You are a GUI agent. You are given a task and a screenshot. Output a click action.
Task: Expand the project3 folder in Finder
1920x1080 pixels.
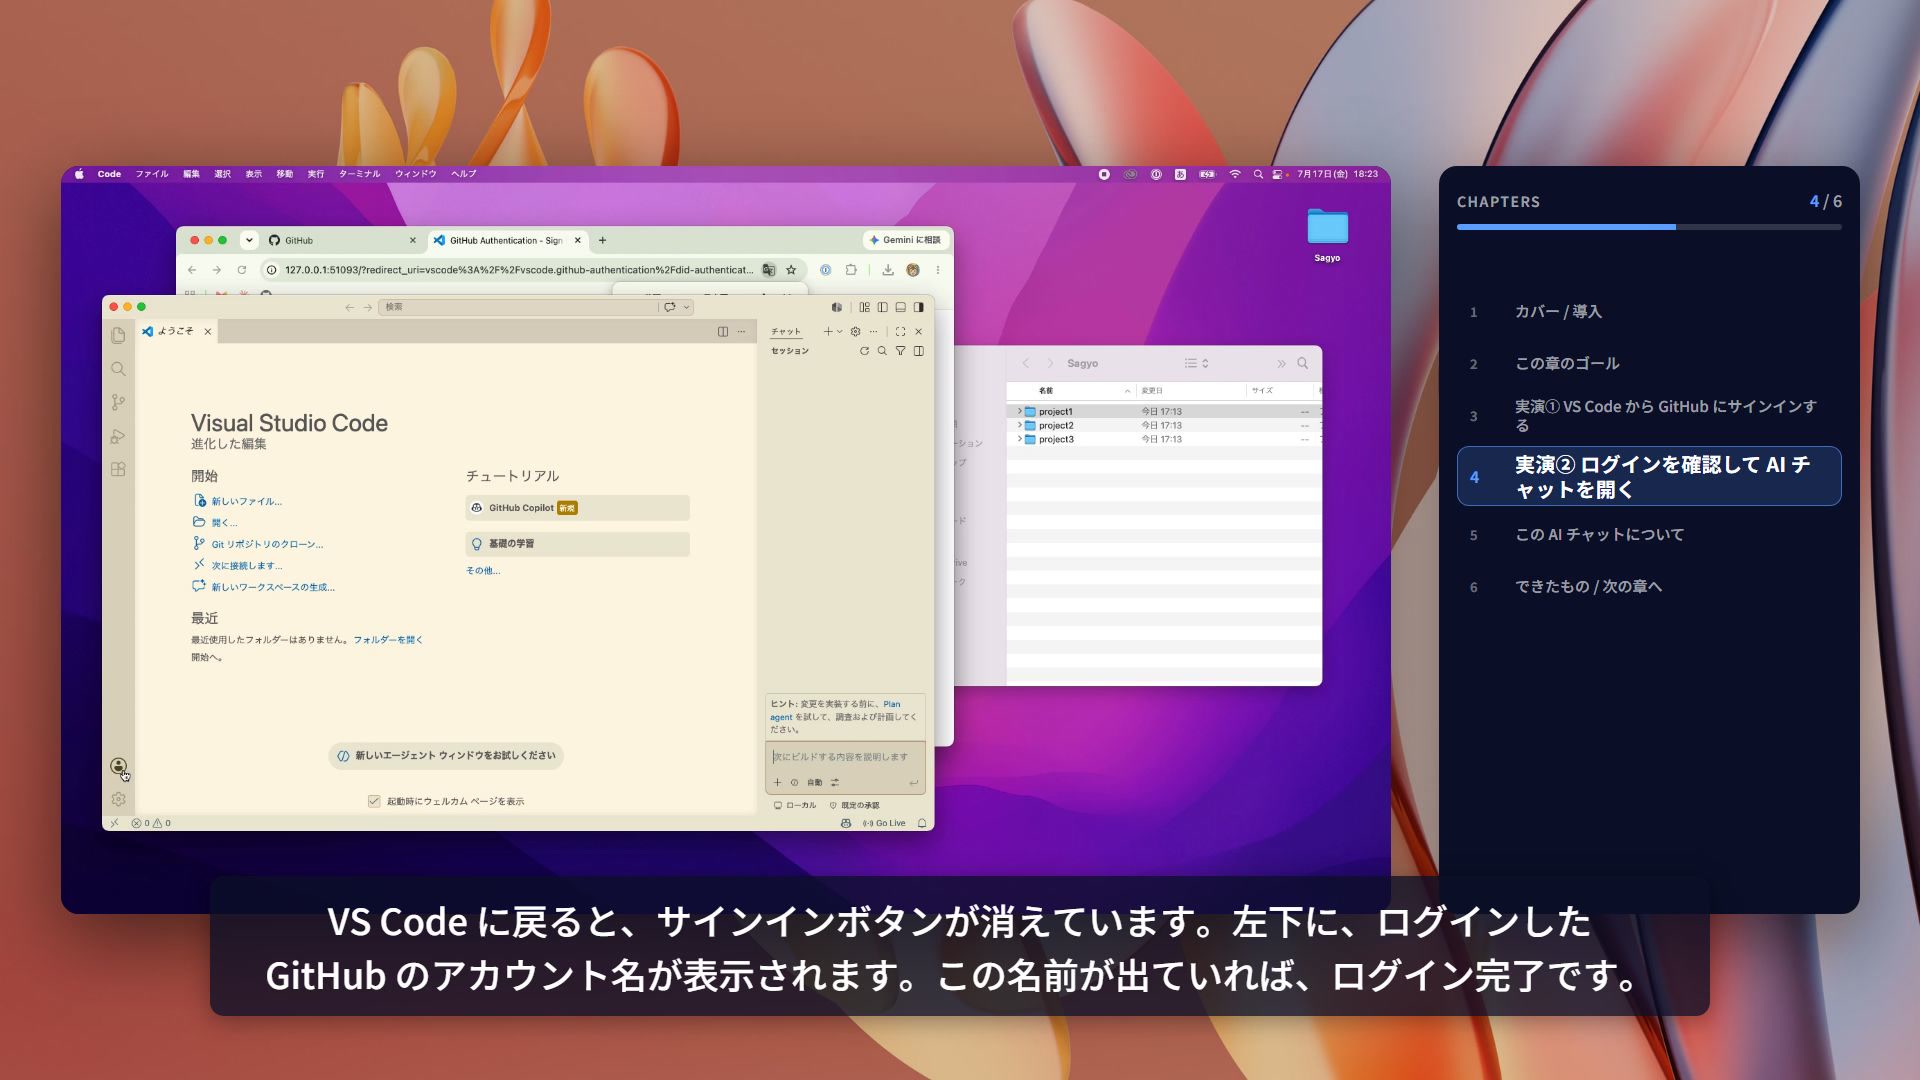1019,439
